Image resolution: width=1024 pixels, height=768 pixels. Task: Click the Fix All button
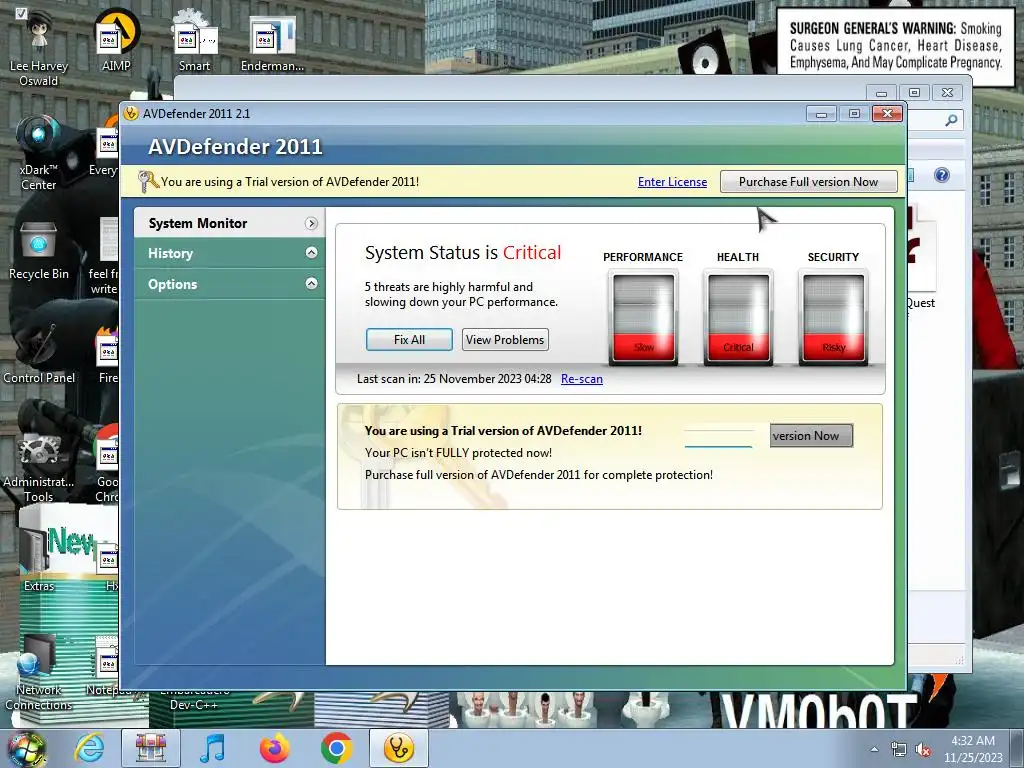409,340
